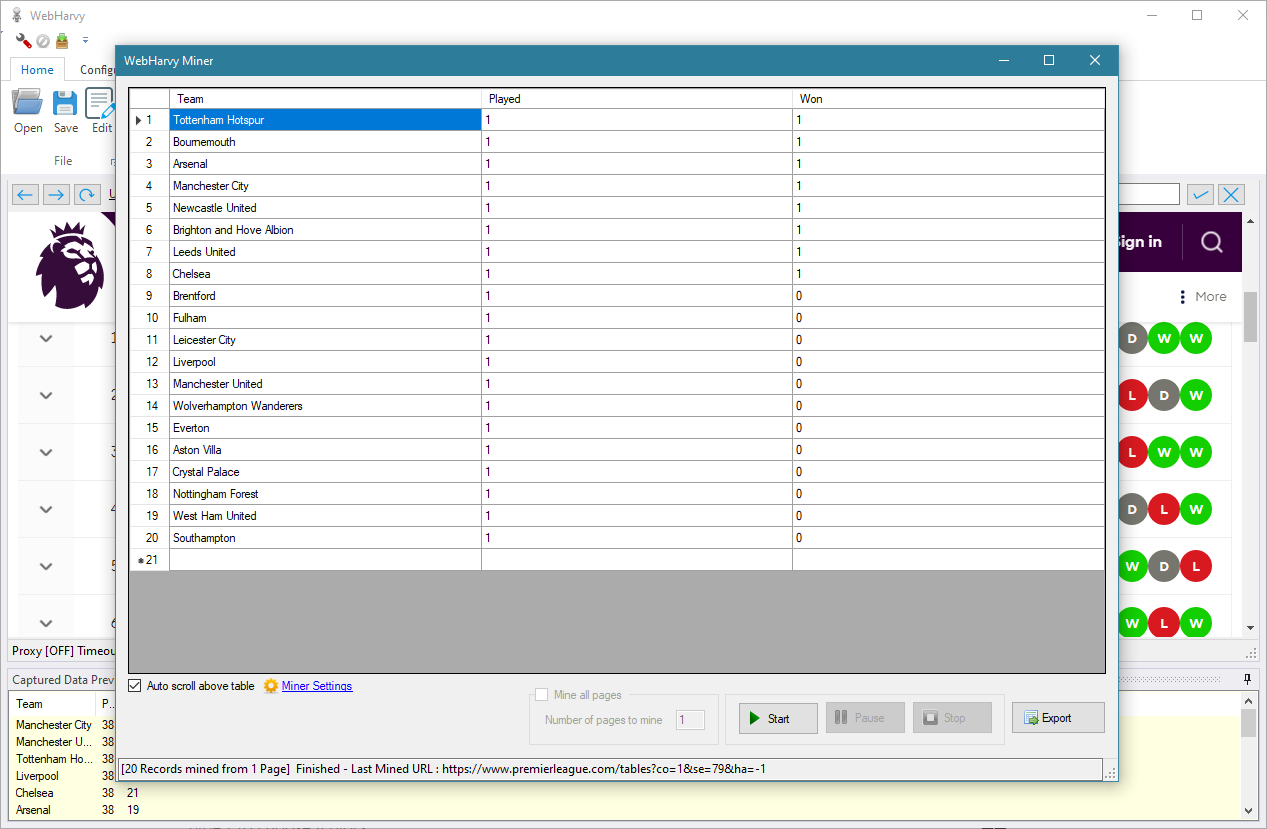Screen dimensions: 1267x829
Task: Export the mined data
Action: [x=1057, y=717]
